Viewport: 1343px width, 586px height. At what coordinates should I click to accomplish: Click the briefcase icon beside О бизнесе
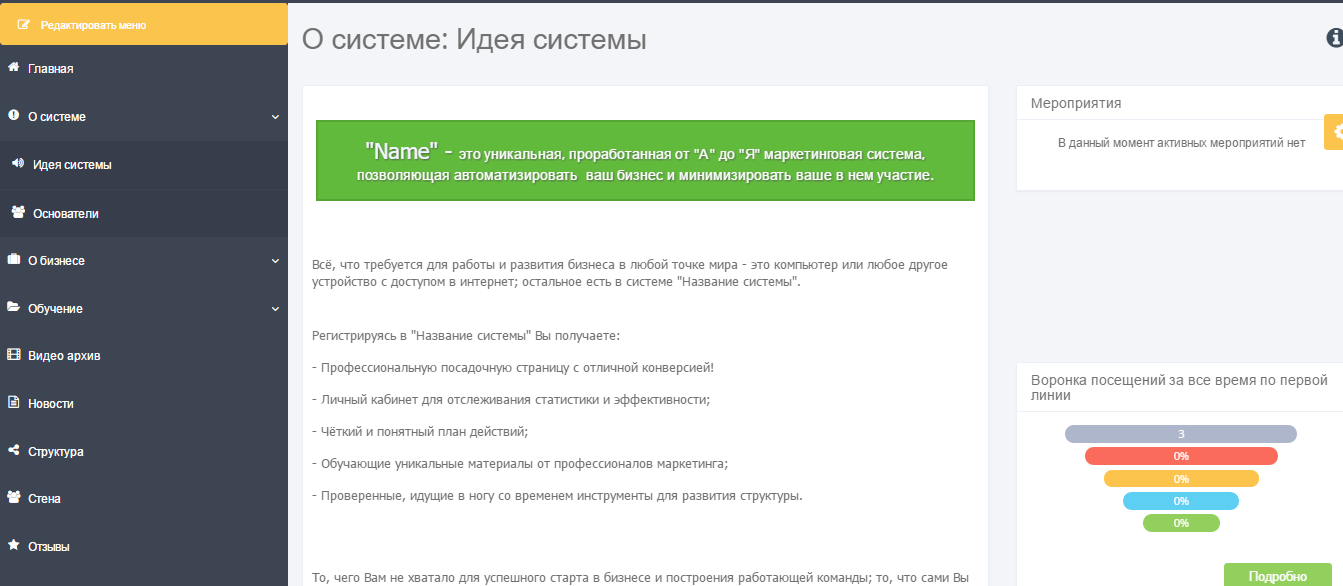pyautogui.click(x=14, y=260)
